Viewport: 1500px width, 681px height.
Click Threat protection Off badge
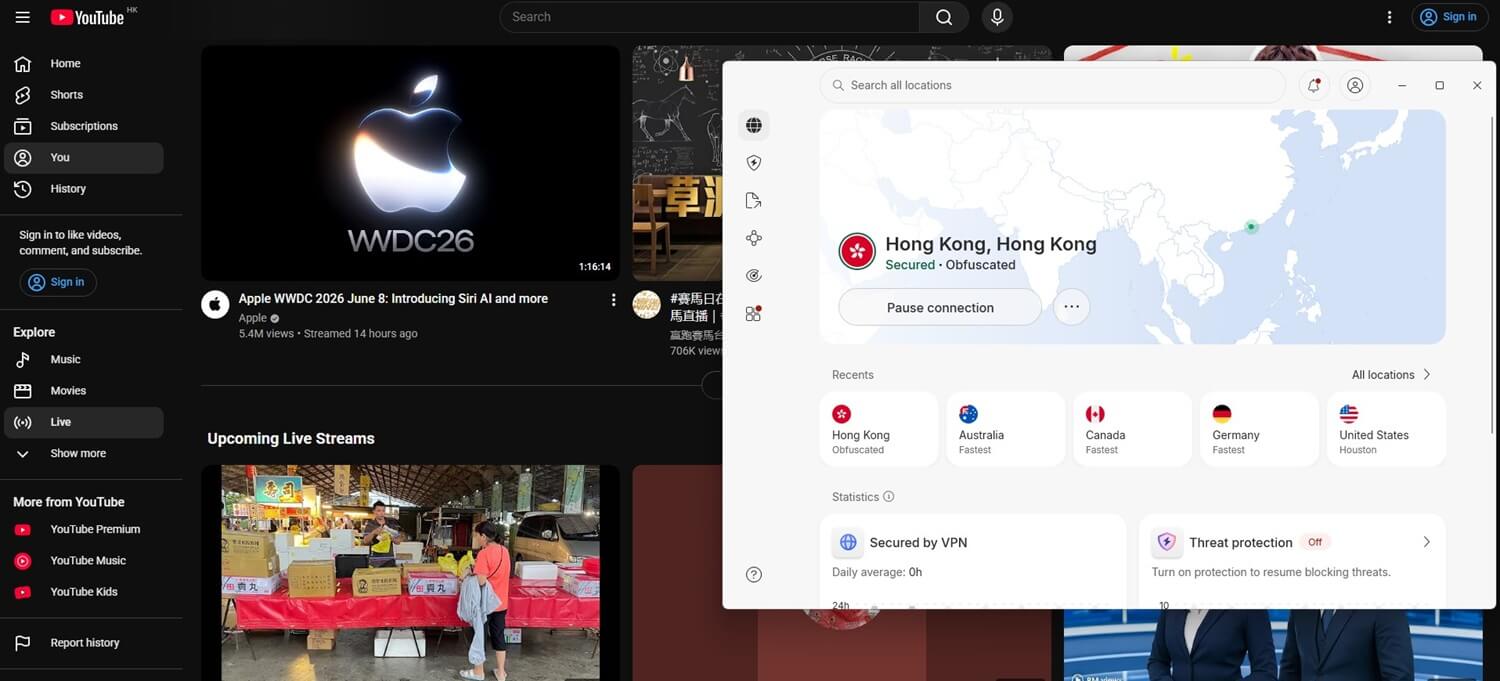pyautogui.click(x=1315, y=542)
